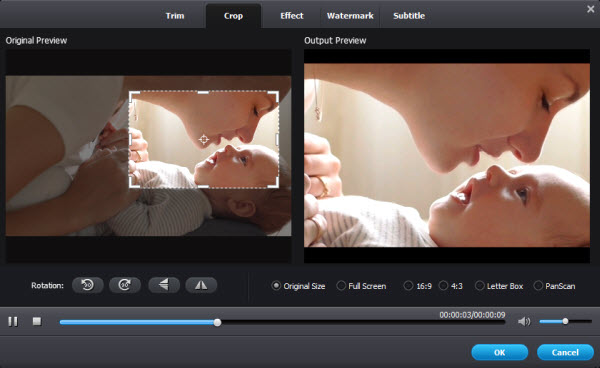The width and height of the screenshot is (600, 368).
Task: Stop the video playback
Action: click(37, 321)
